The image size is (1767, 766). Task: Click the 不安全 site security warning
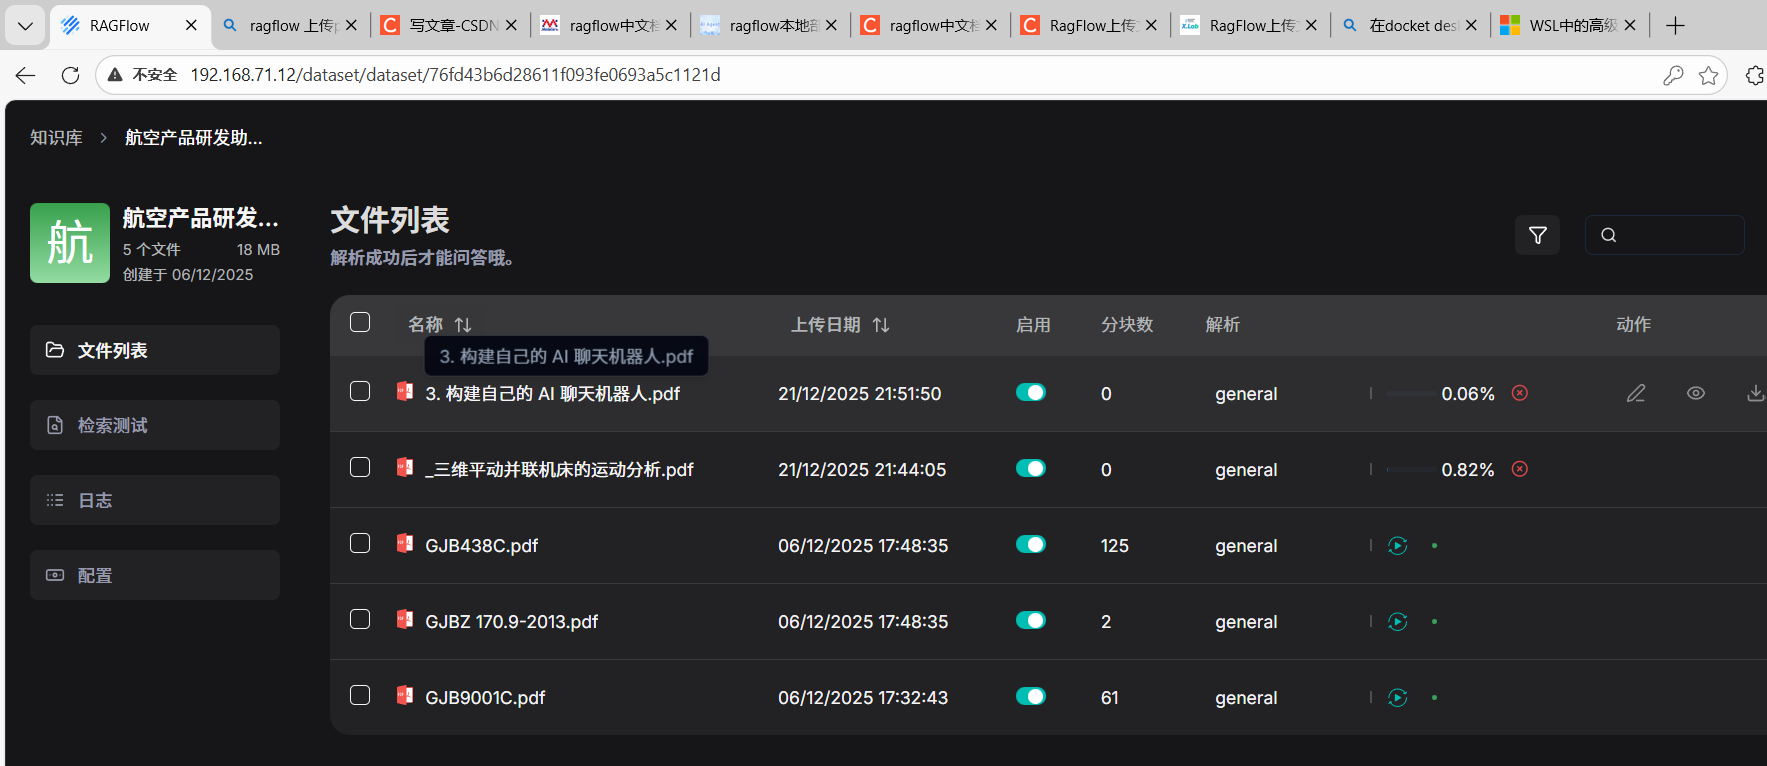coord(143,75)
